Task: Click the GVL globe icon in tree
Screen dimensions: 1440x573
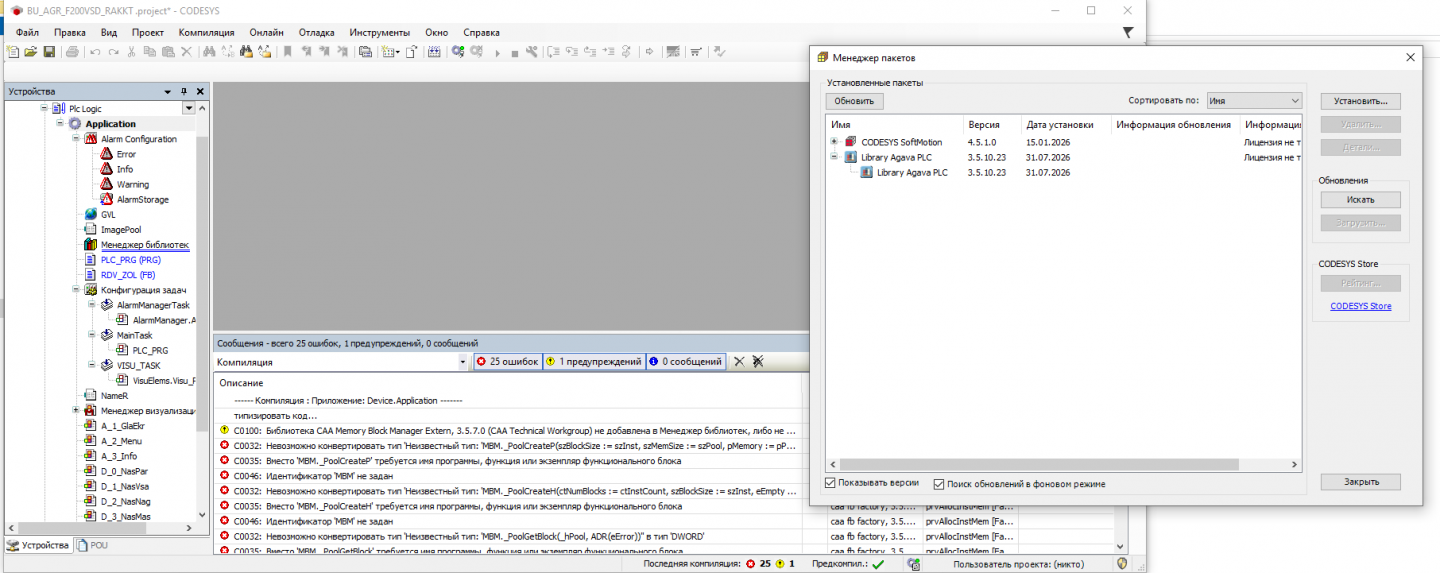Action: coord(91,214)
